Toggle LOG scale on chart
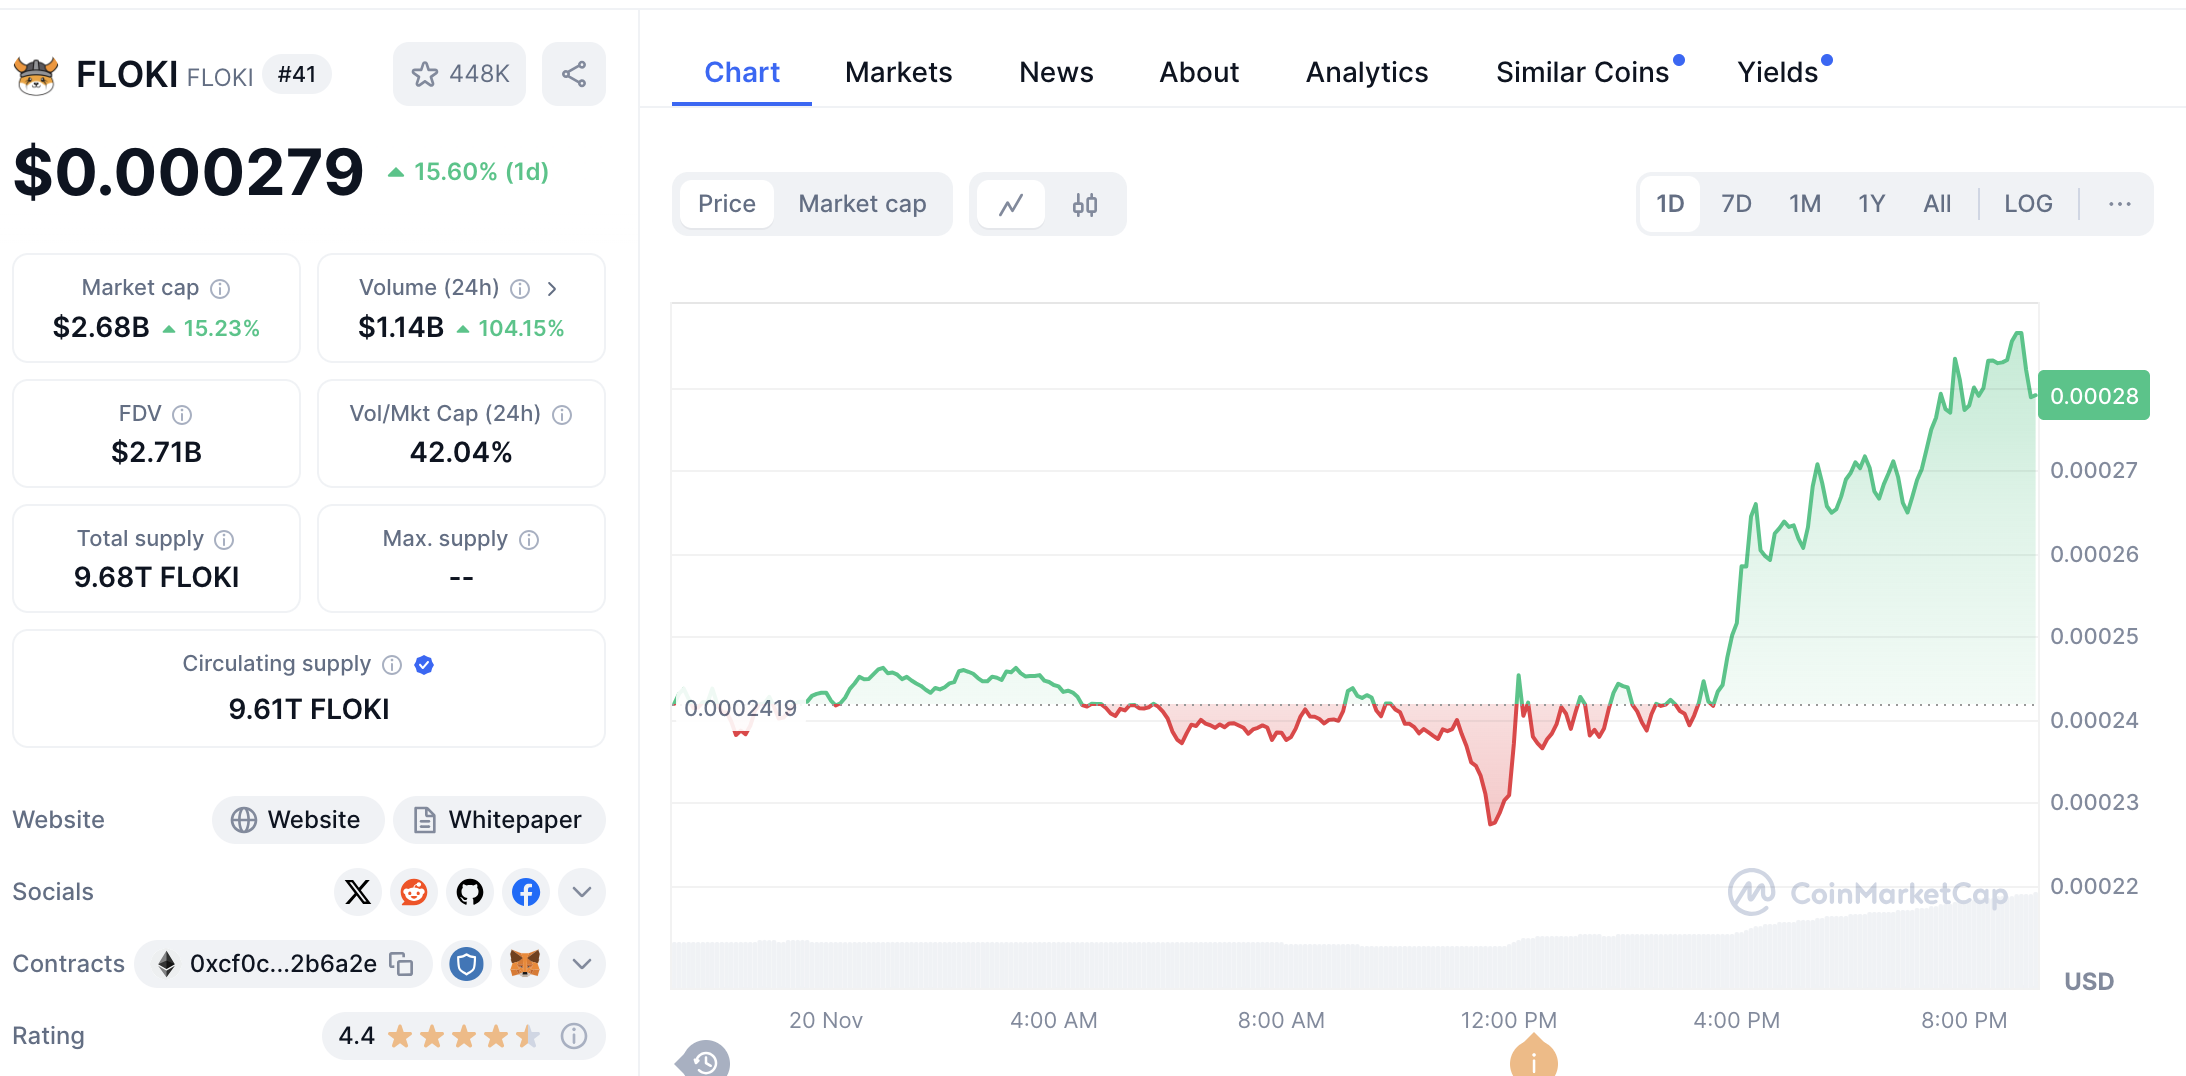 (2028, 204)
